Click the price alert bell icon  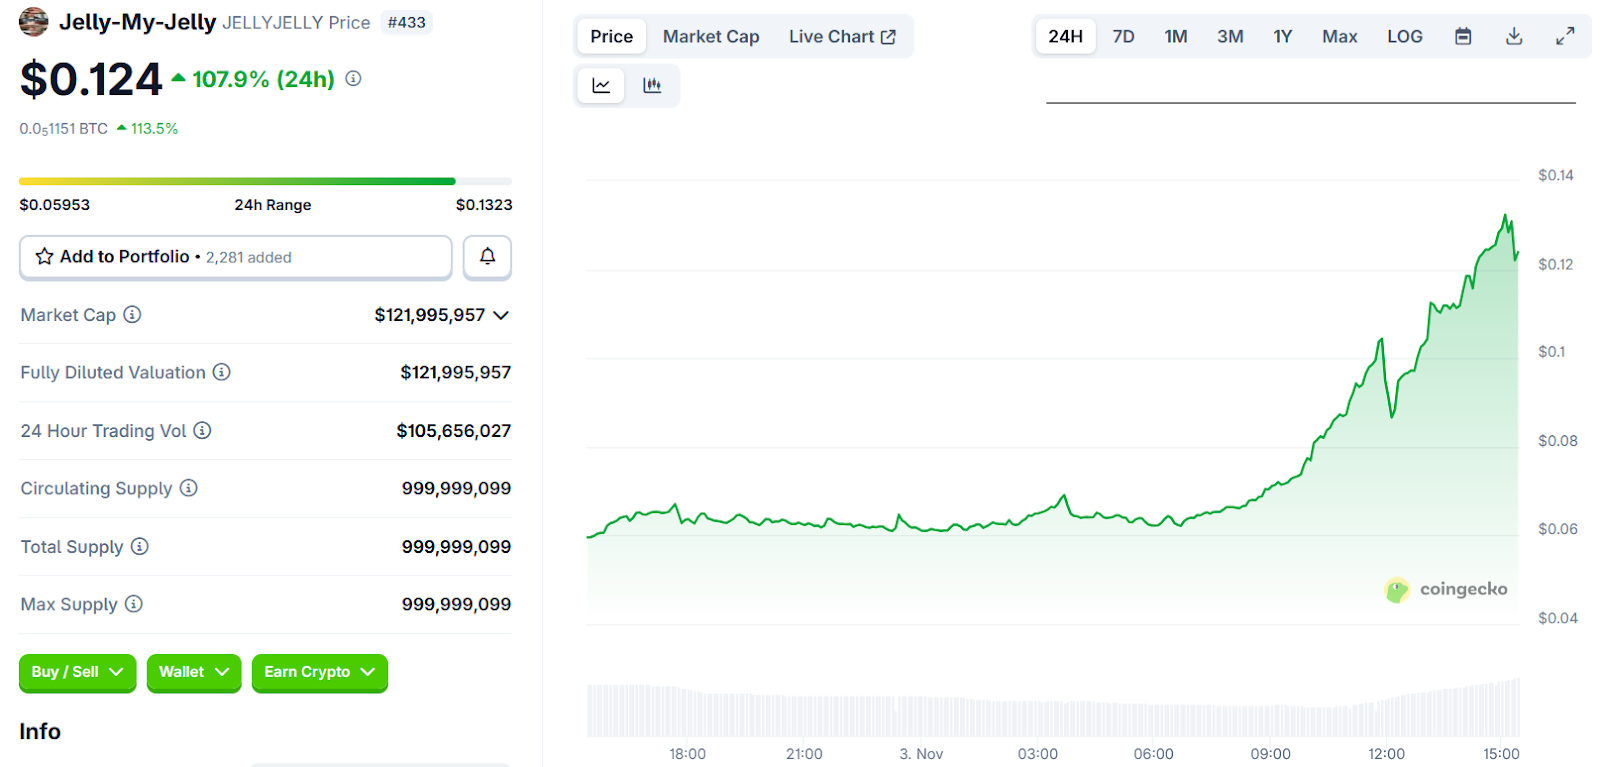487,257
